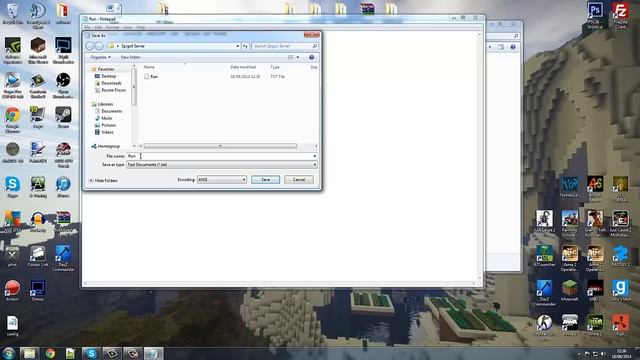Open the red Action! desktop shortcut
Screen dimensions: 640x360
click(x=12, y=290)
